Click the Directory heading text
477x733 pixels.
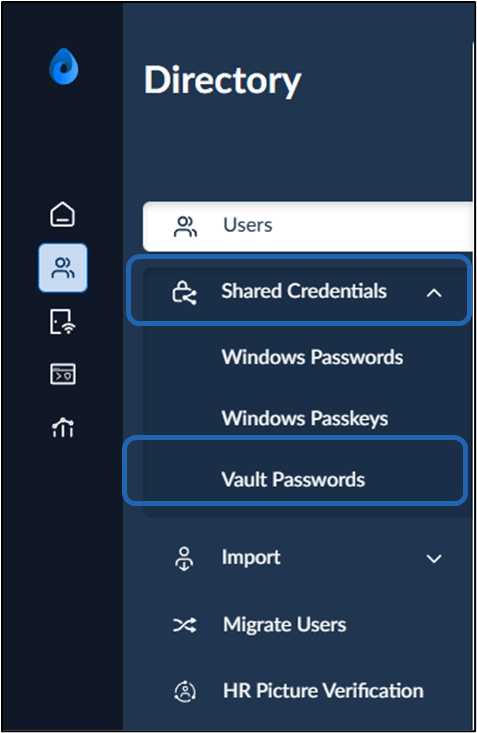pos(223,80)
